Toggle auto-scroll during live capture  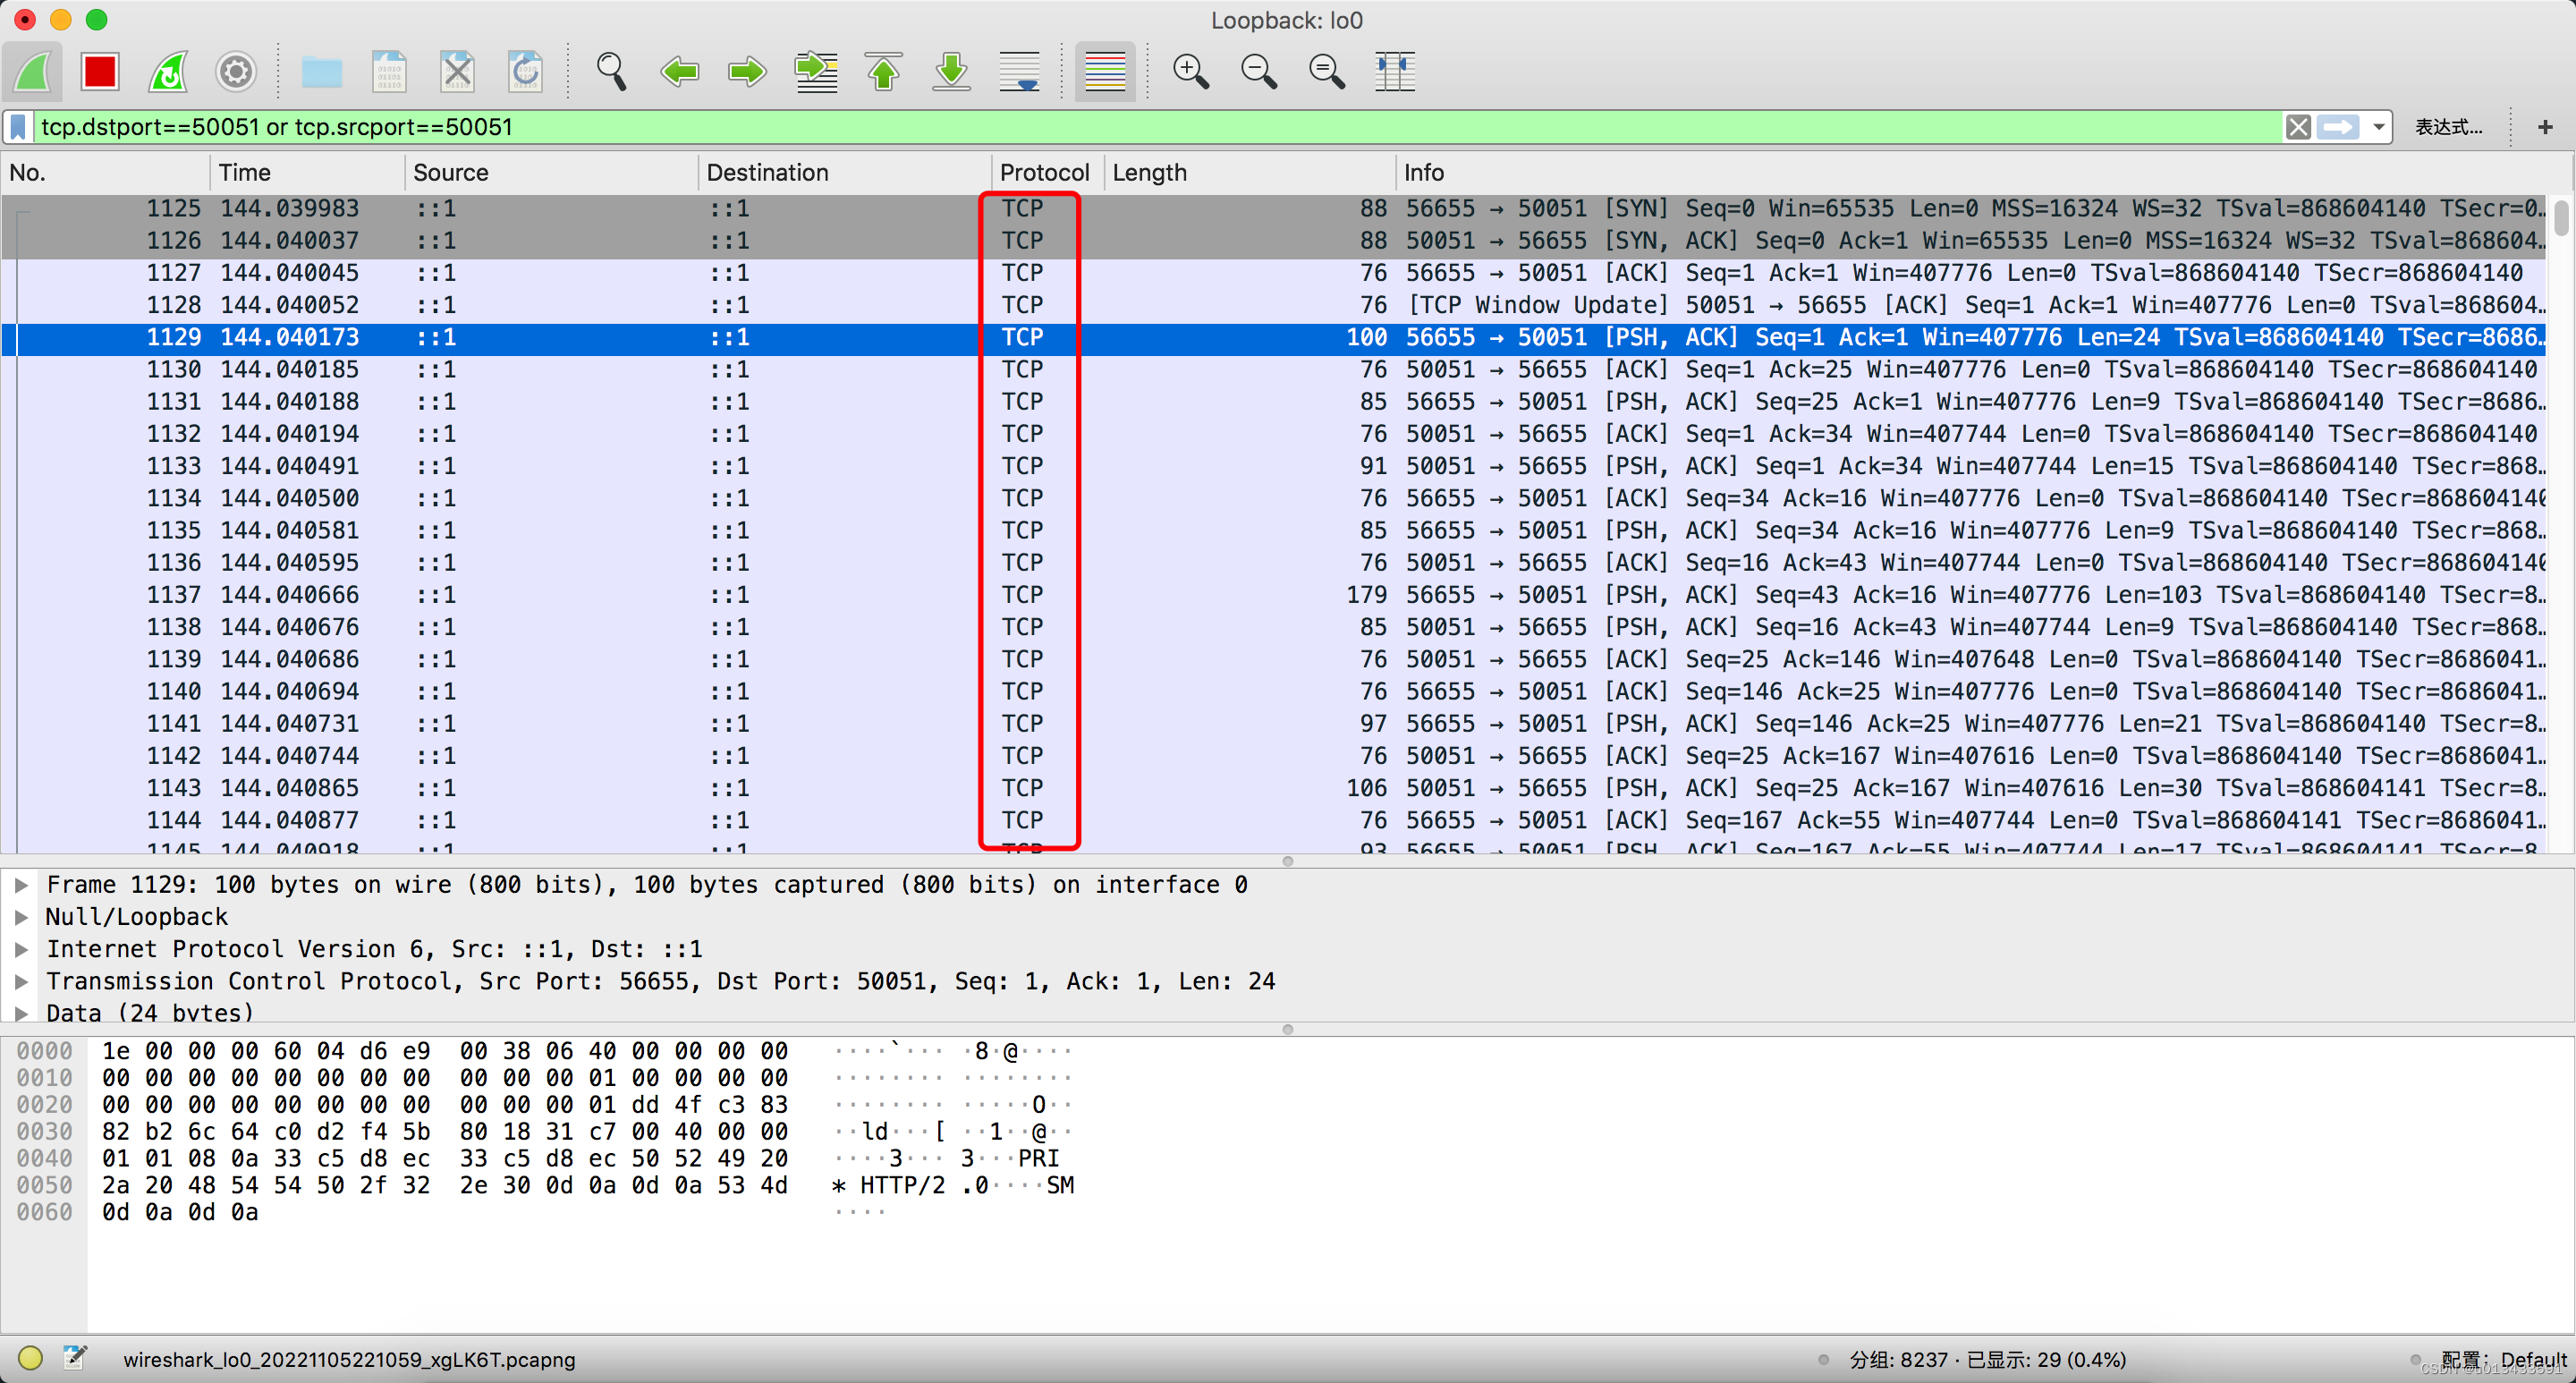1020,72
